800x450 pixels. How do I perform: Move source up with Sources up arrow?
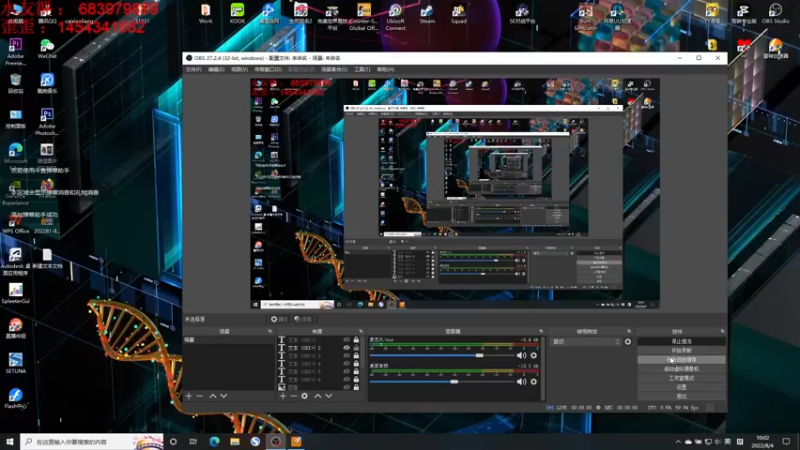click(317, 396)
